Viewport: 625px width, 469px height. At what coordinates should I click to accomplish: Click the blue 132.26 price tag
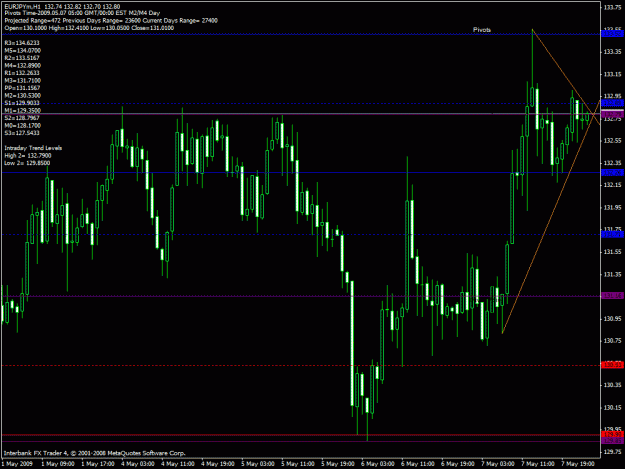point(613,173)
